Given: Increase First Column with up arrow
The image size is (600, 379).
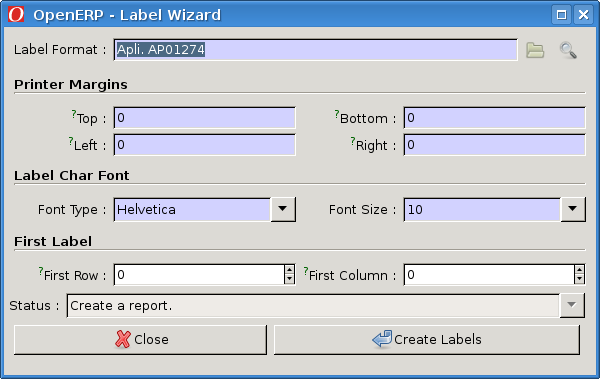Looking at the screenshot, I should tap(579, 270).
